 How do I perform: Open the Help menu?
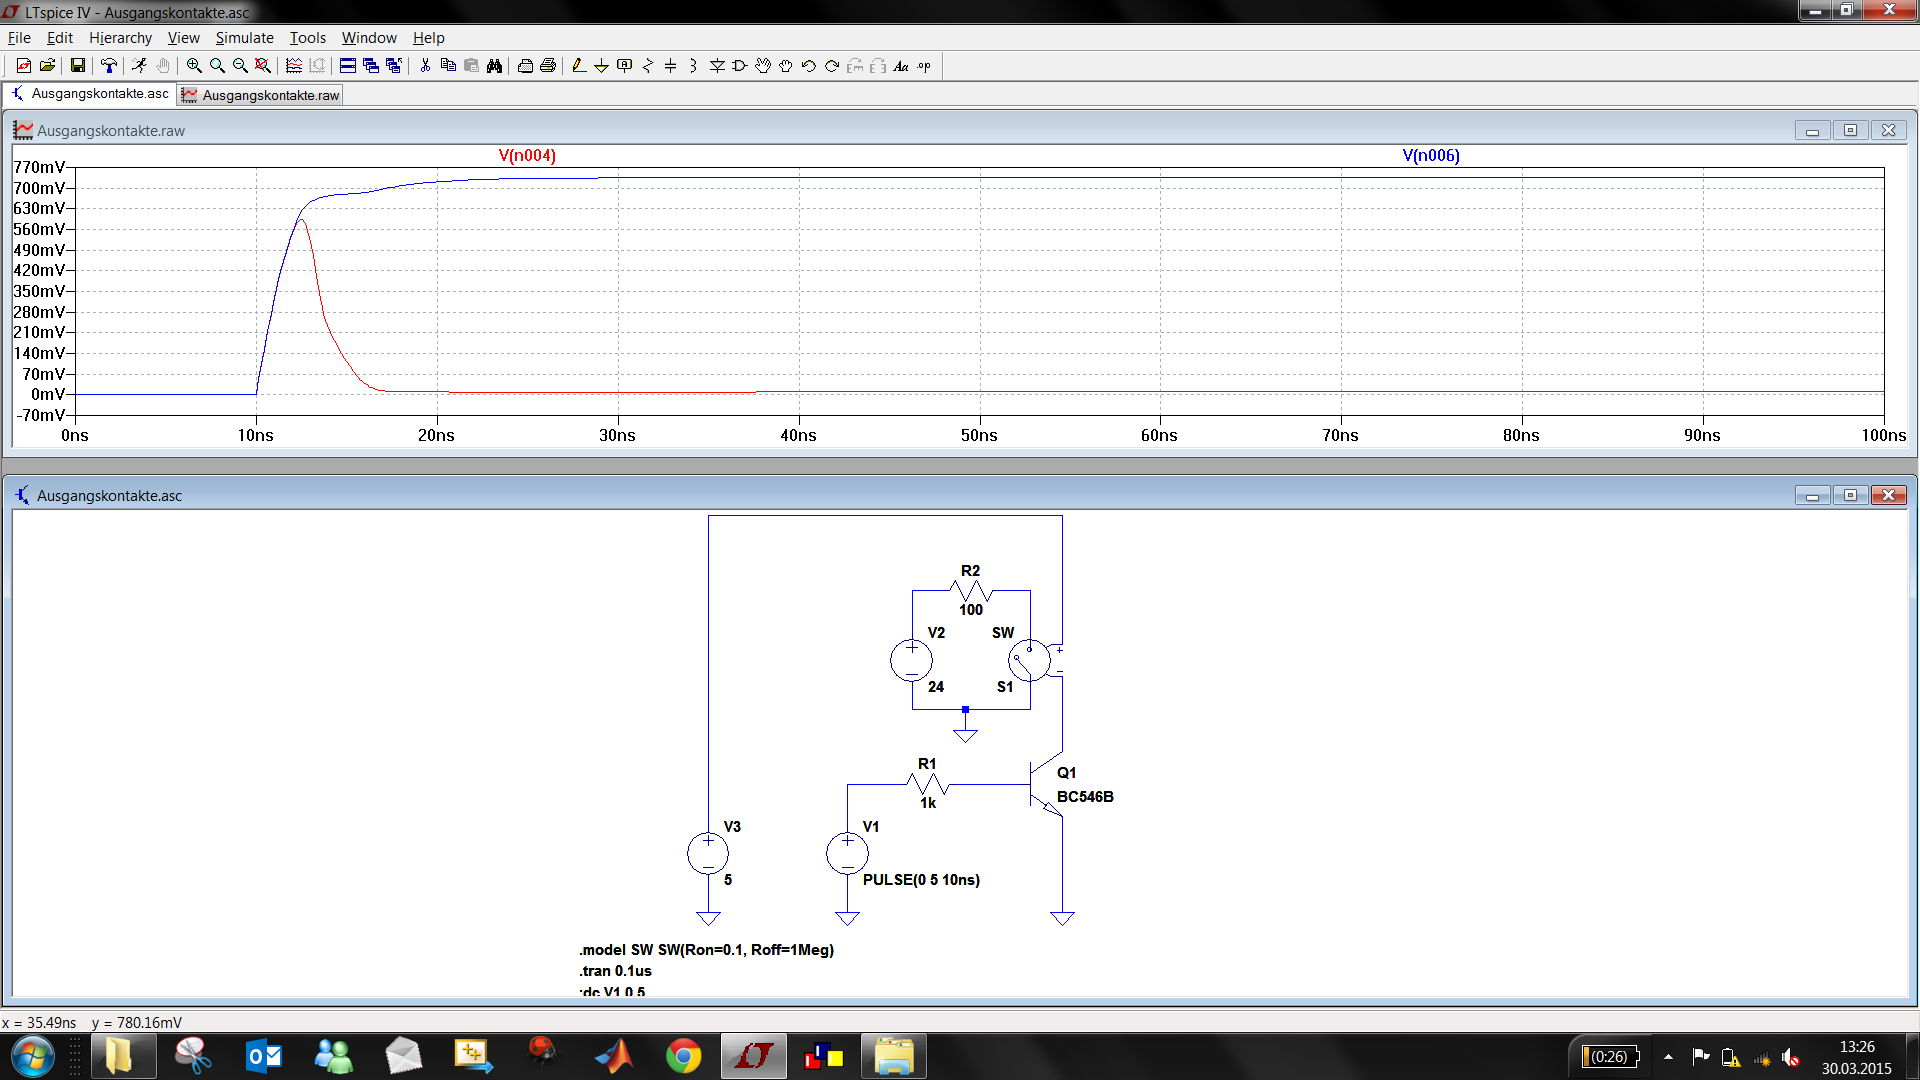click(x=428, y=38)
